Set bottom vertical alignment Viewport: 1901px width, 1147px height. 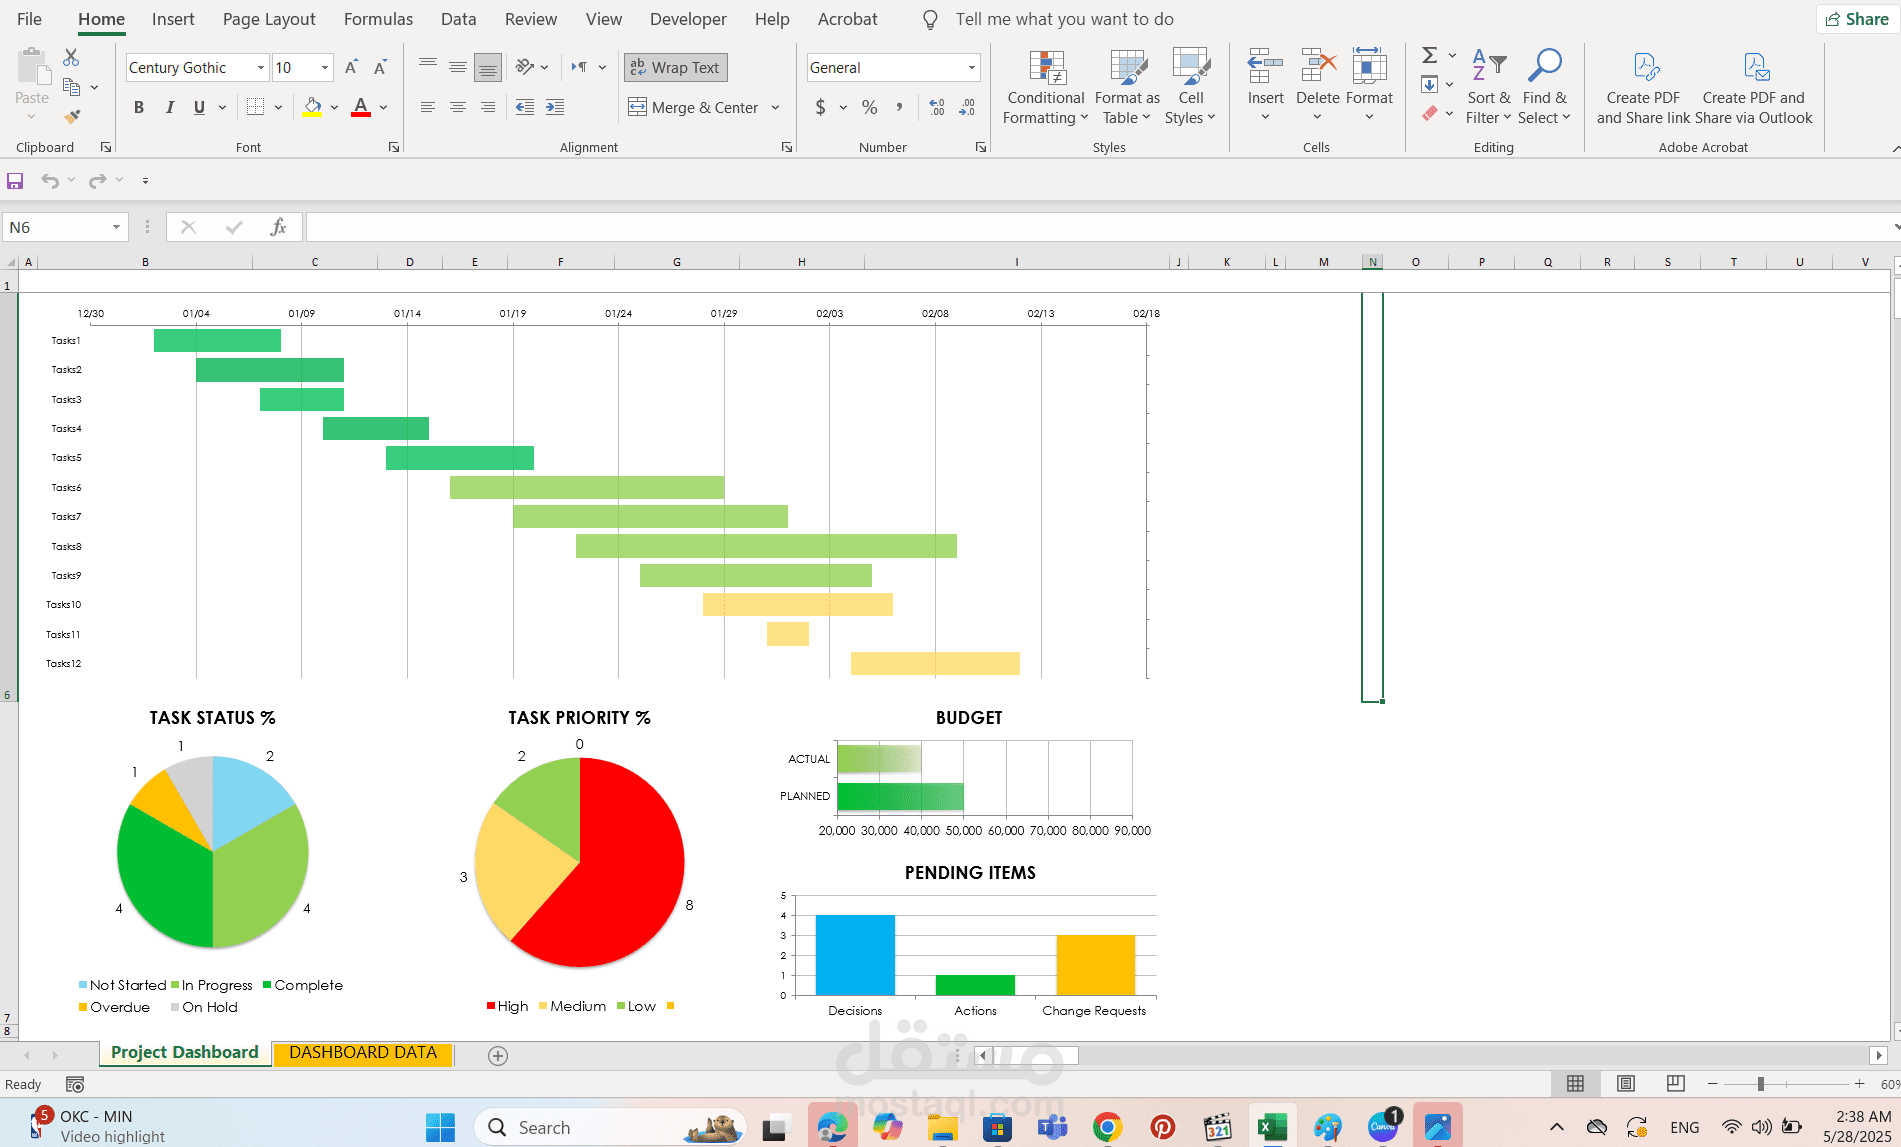point(487,67)
